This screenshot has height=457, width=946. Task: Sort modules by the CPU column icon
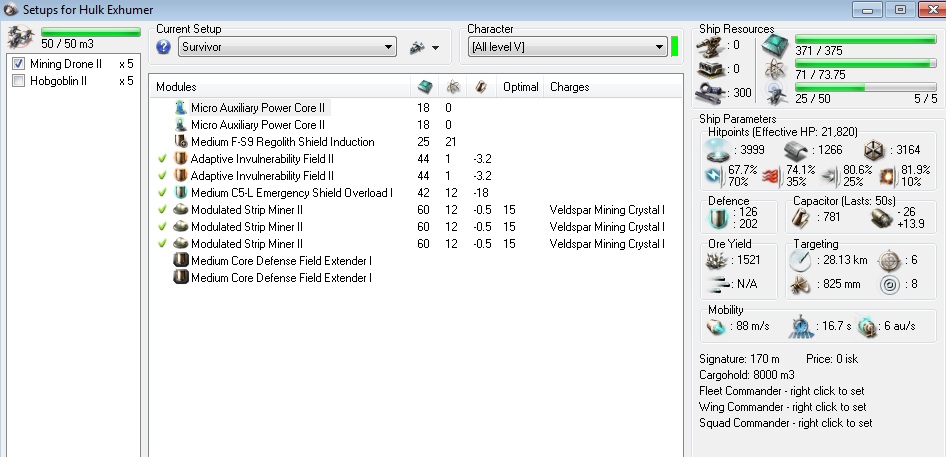pyautogui.click(x=425, y=87)
